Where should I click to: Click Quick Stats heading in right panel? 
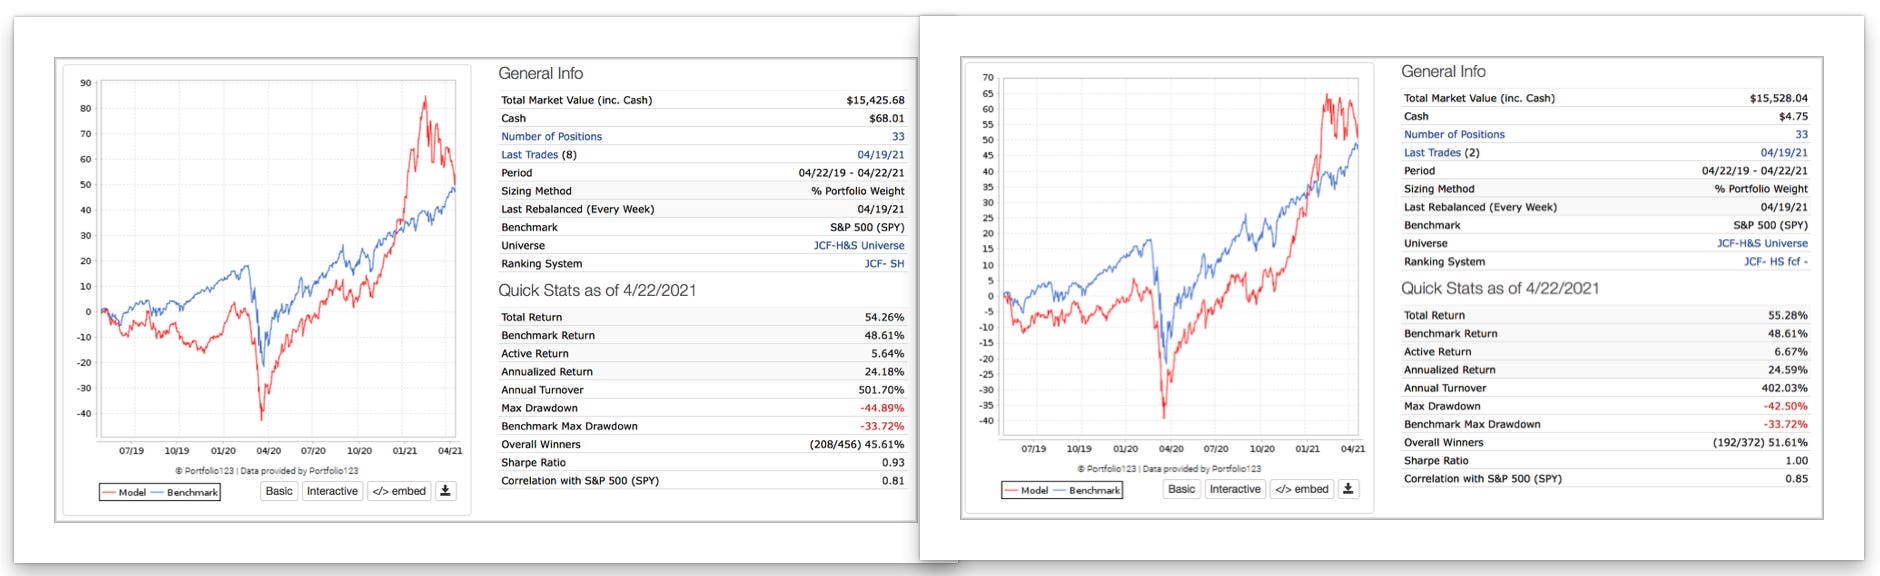coord(1500,288)
